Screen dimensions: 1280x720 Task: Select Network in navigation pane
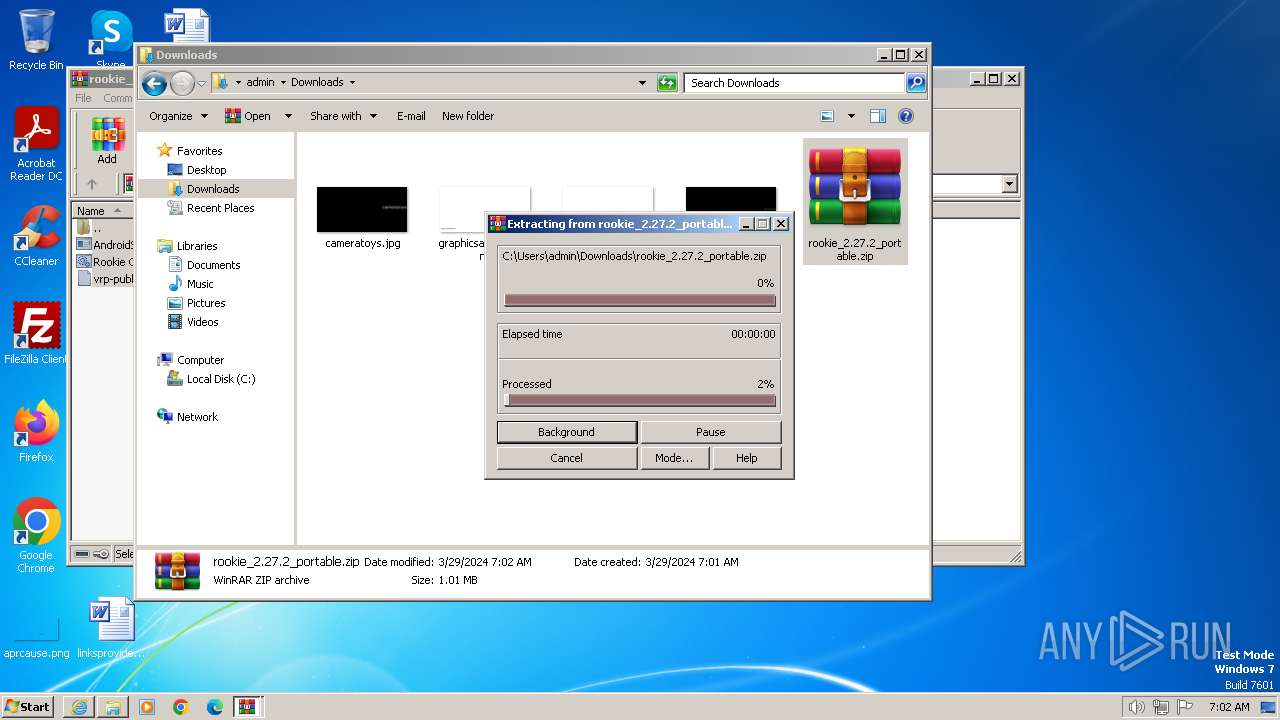click(x=197, y=417)
